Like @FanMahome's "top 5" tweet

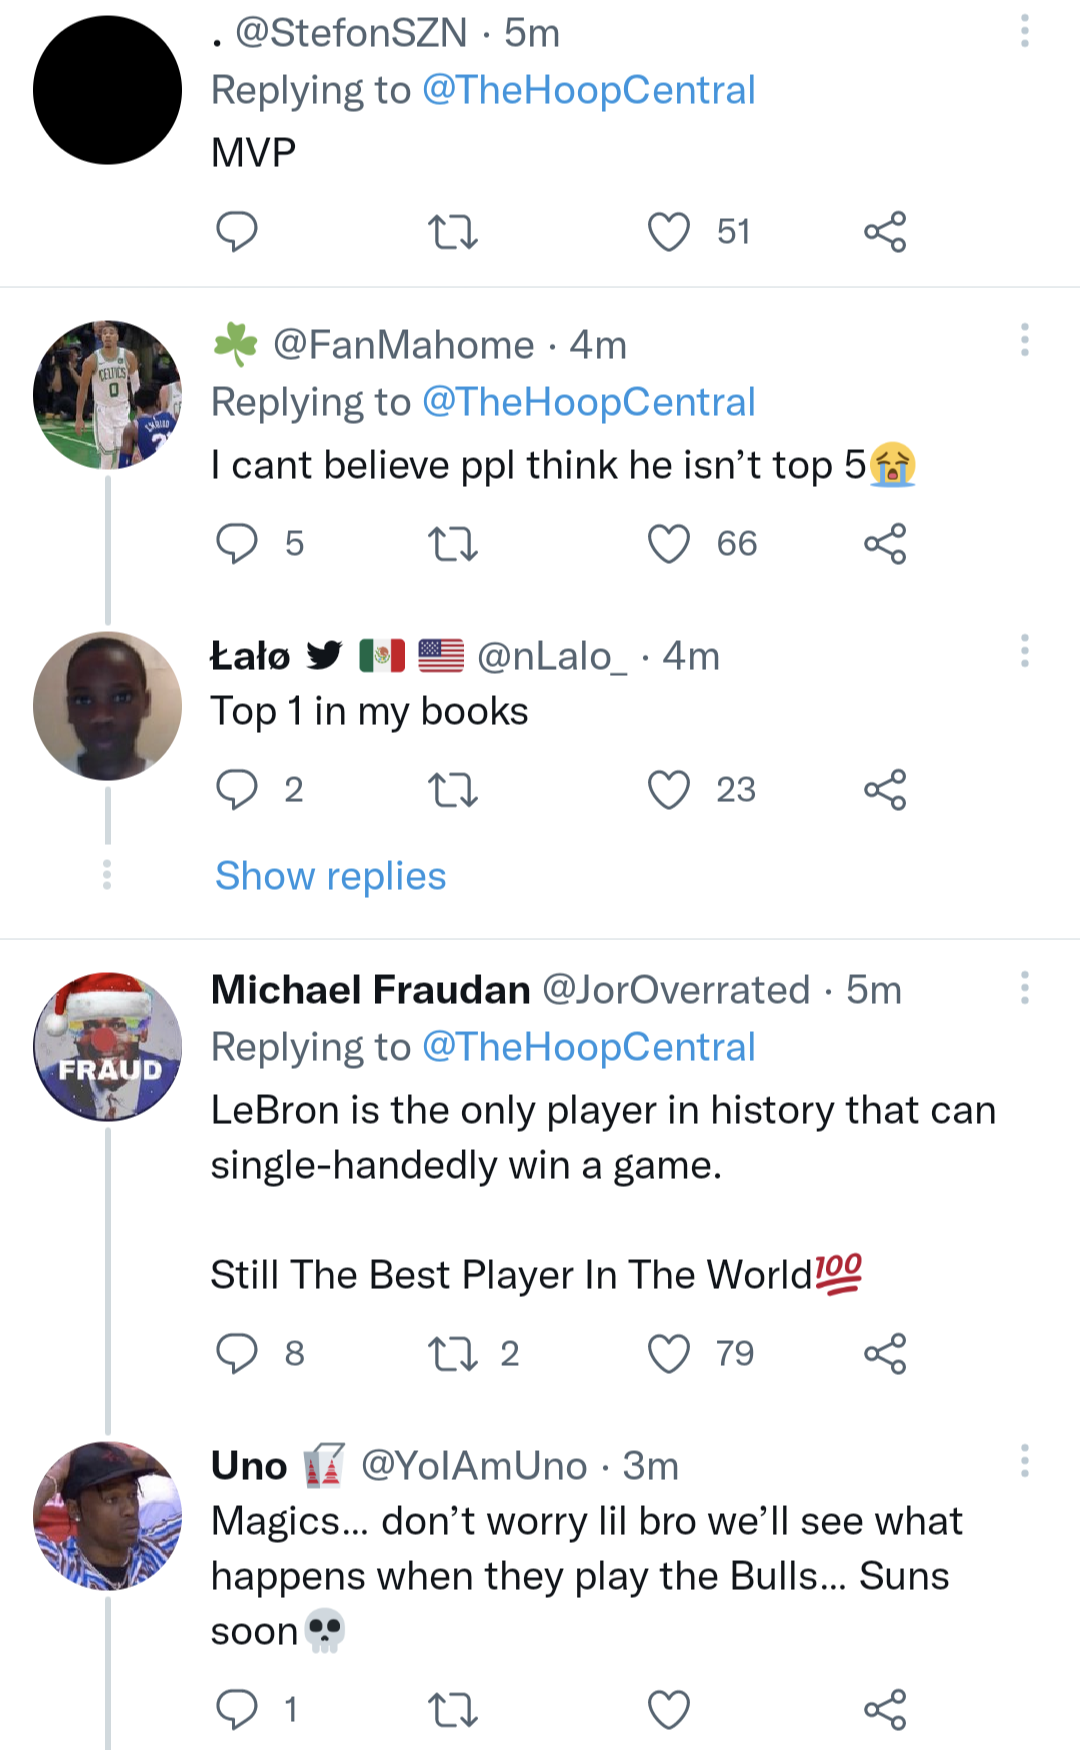click(x=669, y=544)
